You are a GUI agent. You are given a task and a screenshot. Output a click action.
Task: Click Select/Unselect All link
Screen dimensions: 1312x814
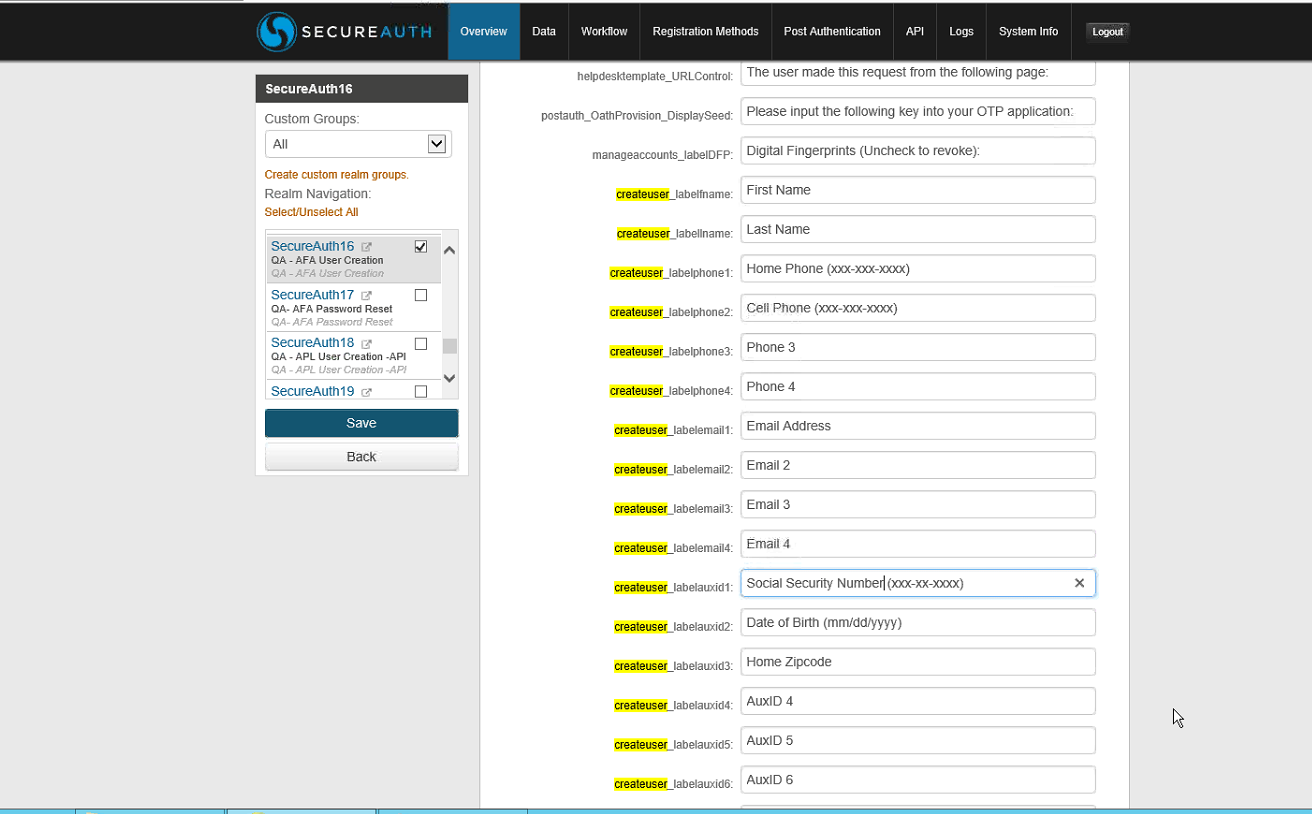311,212
